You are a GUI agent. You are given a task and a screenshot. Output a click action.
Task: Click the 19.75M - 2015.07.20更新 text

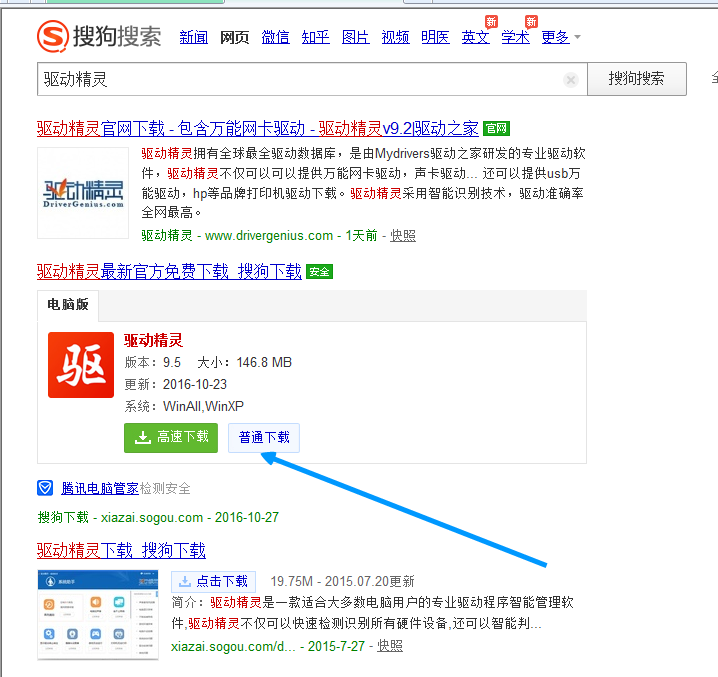pyautogui.click(x=343, y=582)
